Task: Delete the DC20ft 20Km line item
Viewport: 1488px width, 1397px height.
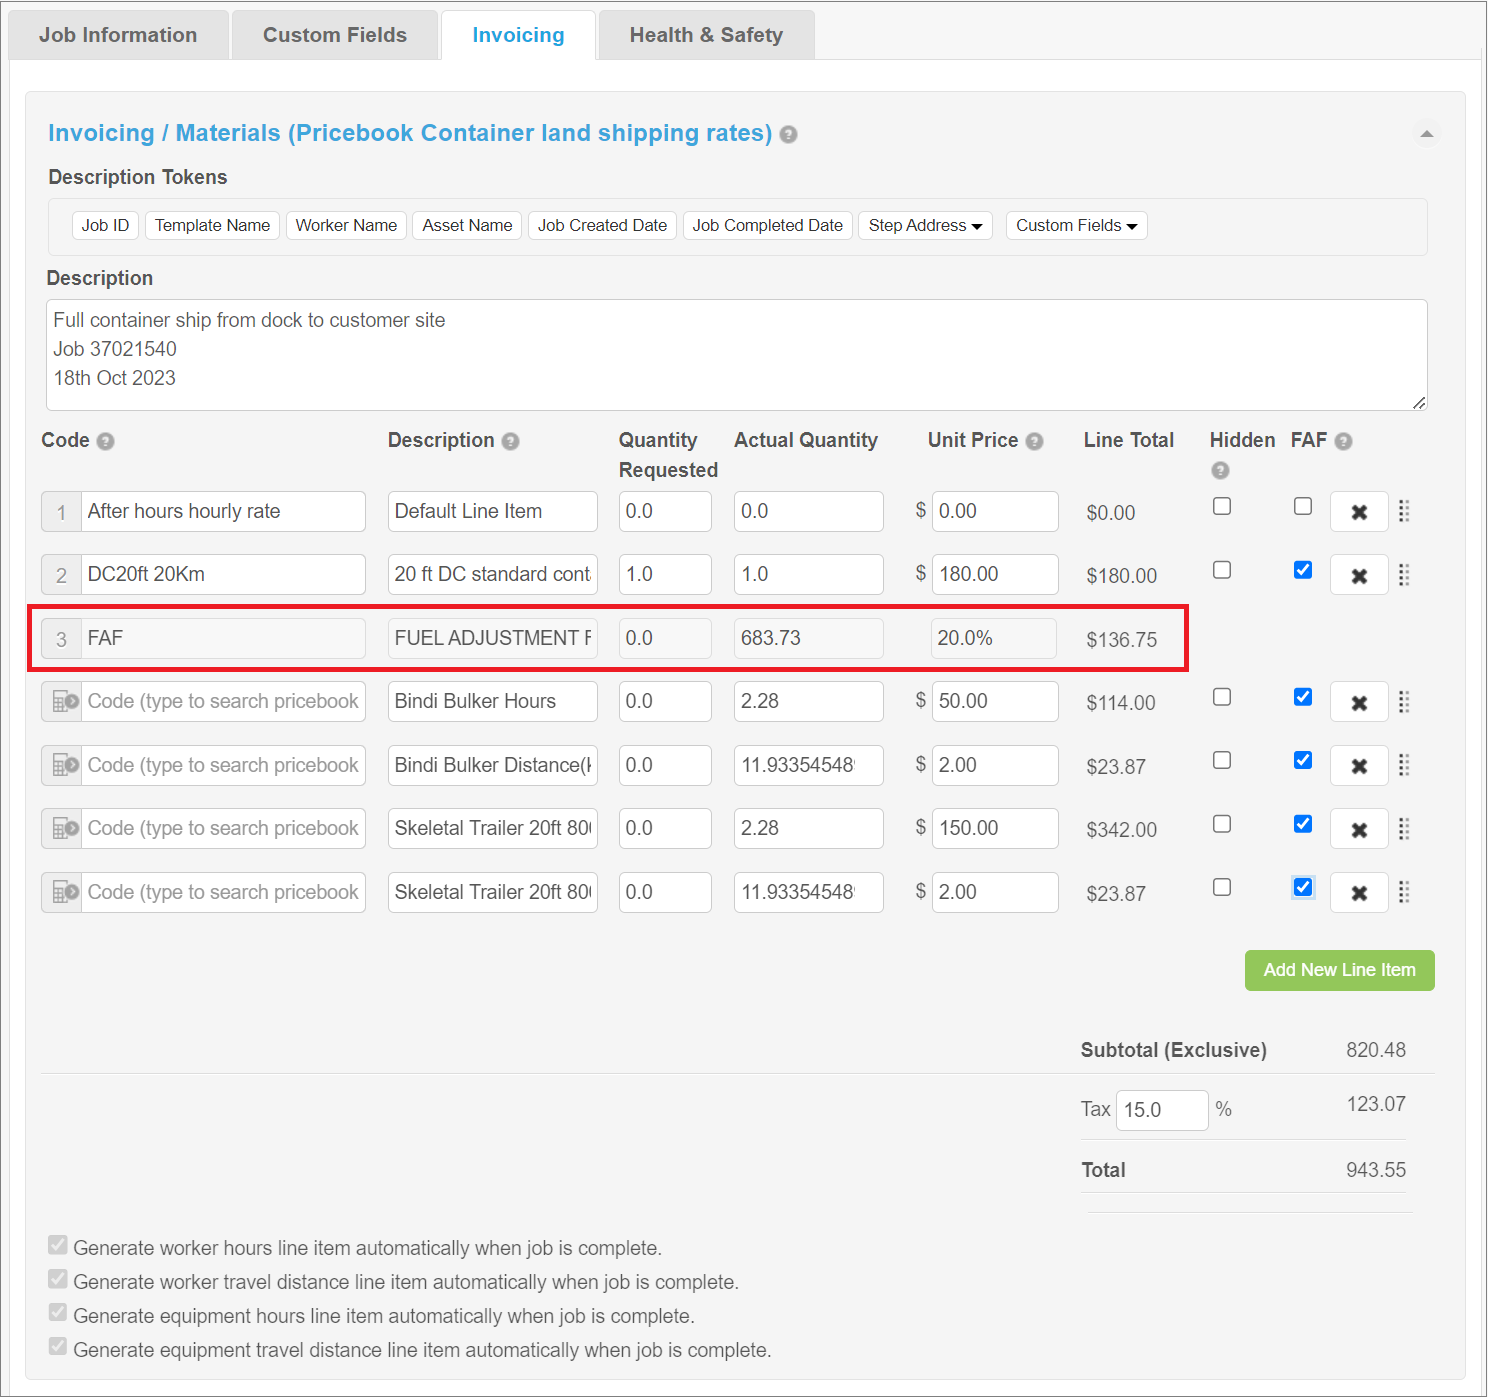Action: pos(1359,575)
